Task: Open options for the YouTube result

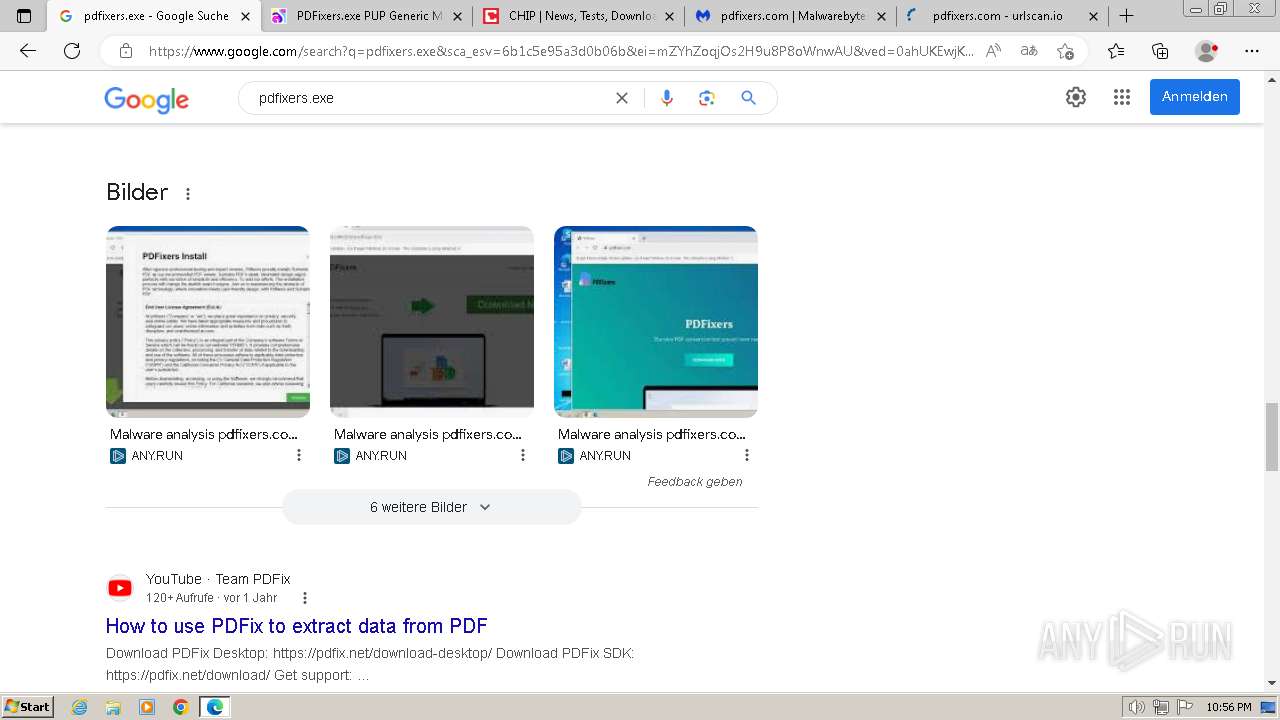Action: pyautogui.click(x=305, y=598)
